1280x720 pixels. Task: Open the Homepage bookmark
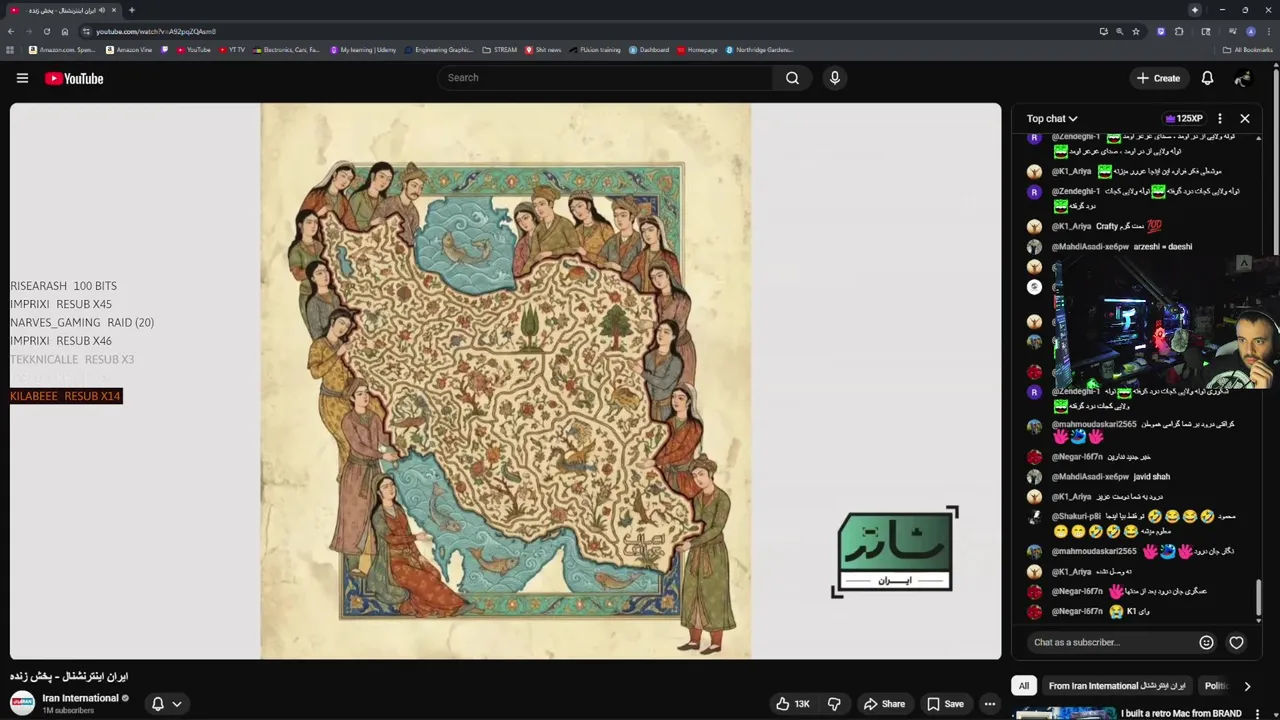point(697,49)
